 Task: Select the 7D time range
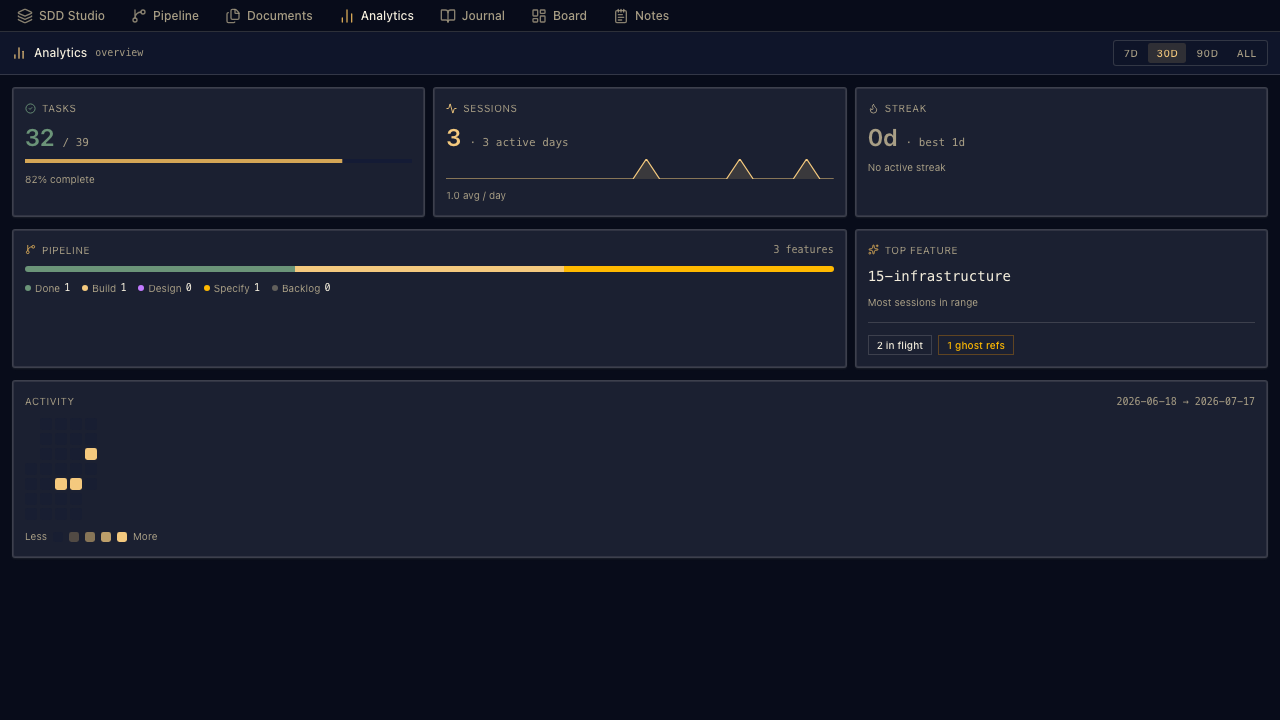pos(1131,53)
